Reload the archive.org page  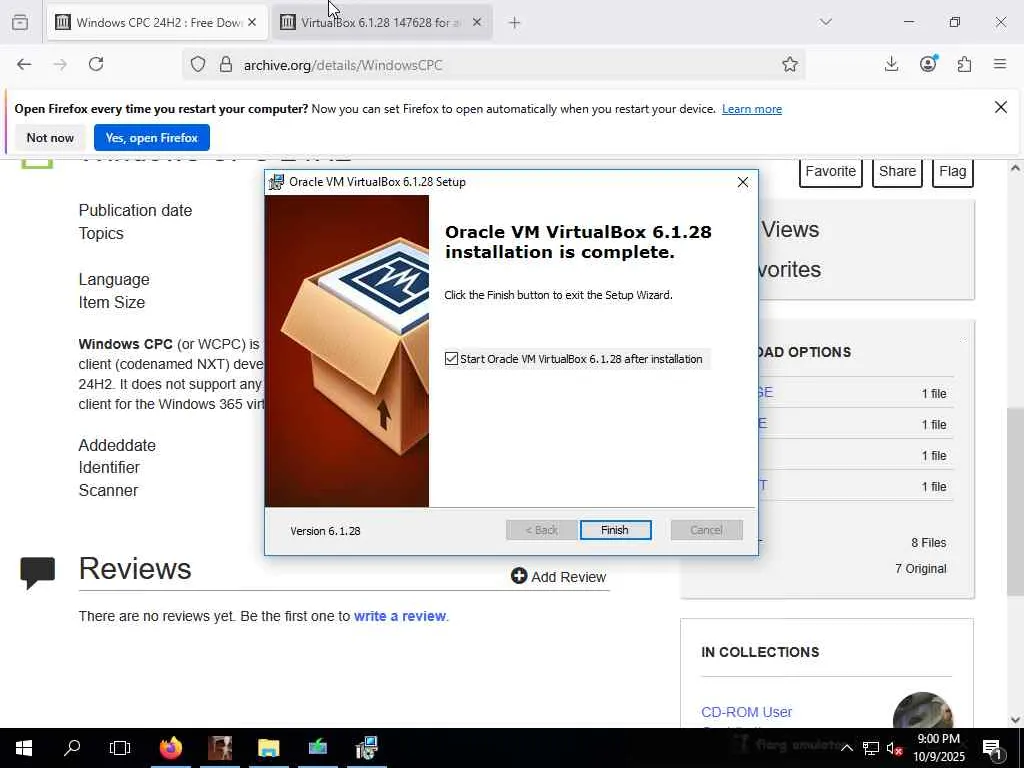[96, 64]
